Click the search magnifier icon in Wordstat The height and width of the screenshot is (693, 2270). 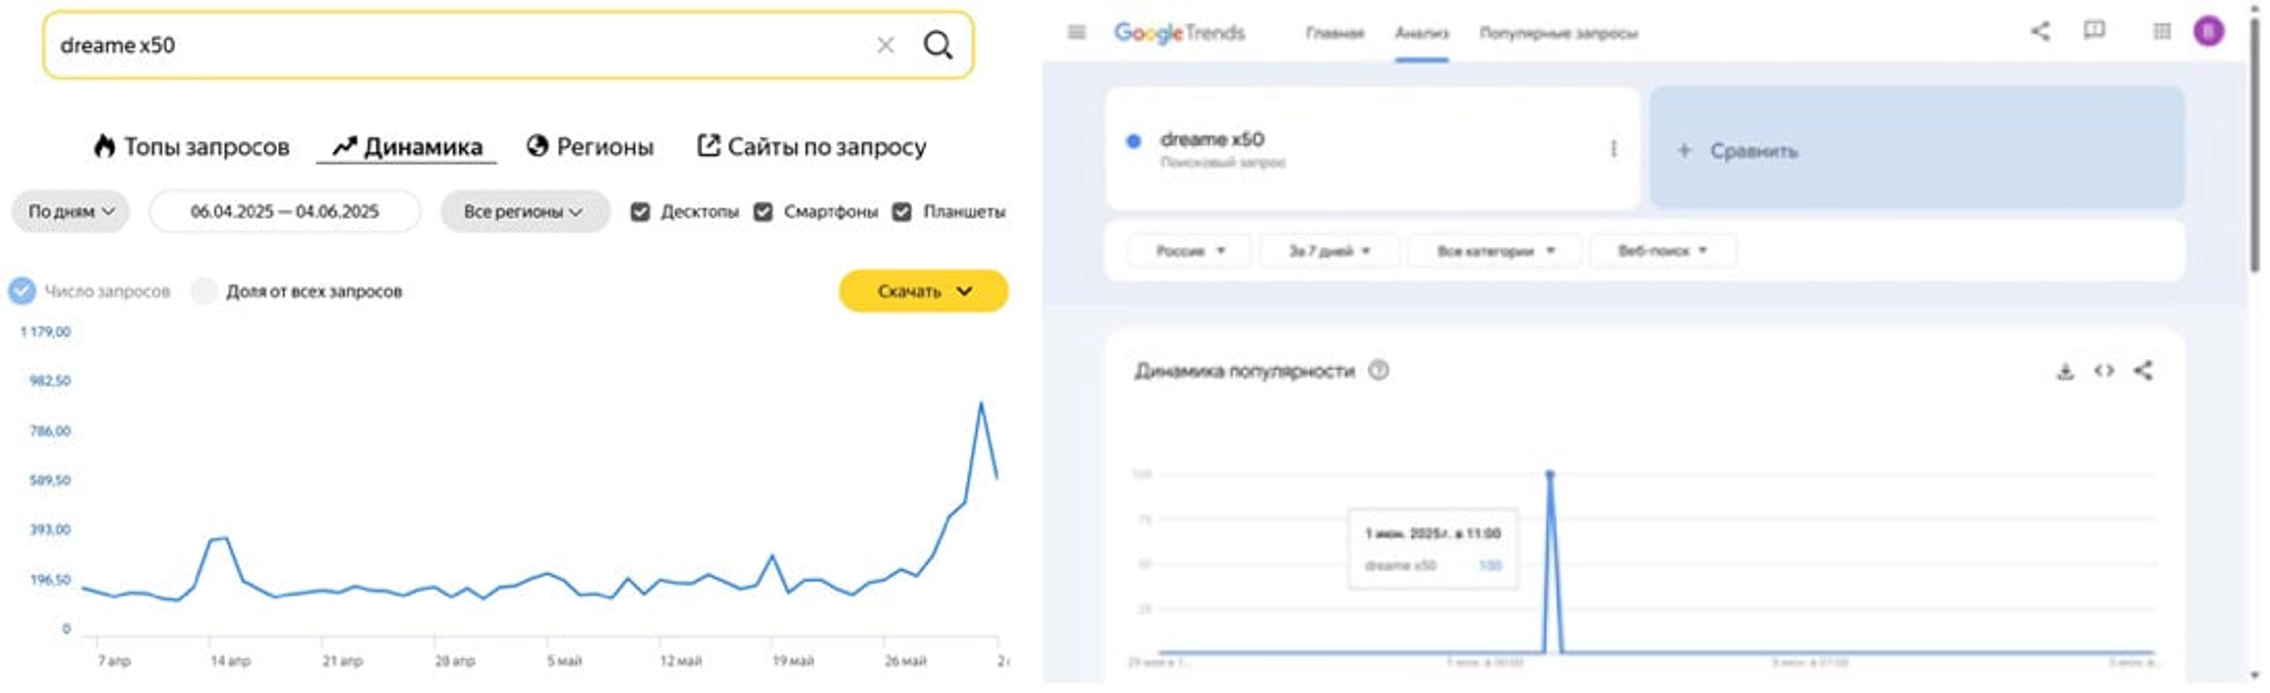point(937,45)
